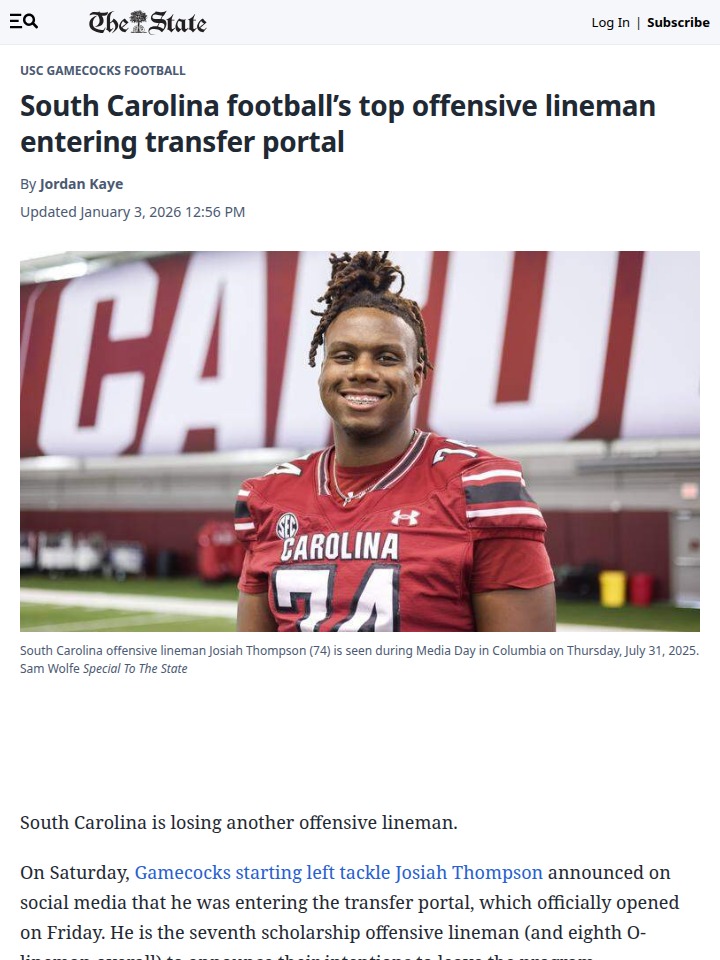Click the opening sentence about losing another lineman

pos(239,822)
